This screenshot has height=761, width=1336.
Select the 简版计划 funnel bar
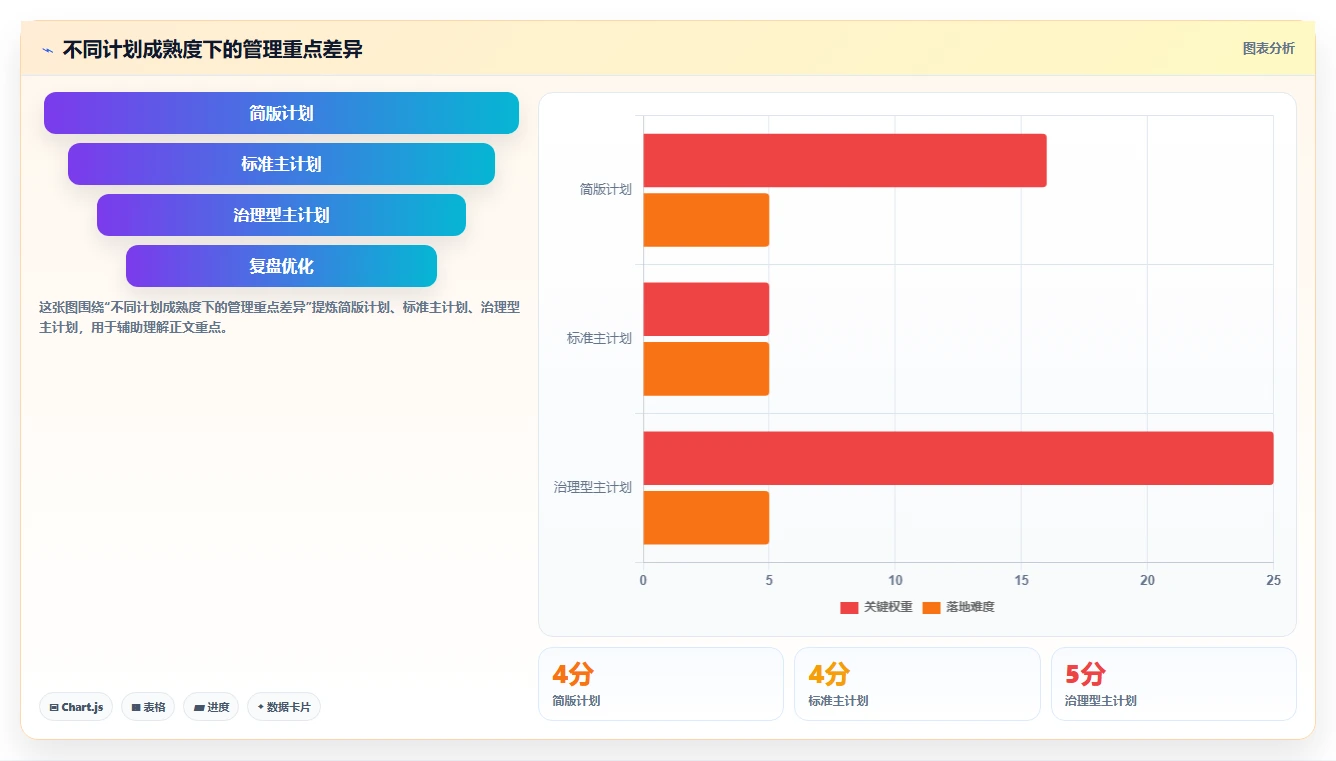(x=281, y=113)
